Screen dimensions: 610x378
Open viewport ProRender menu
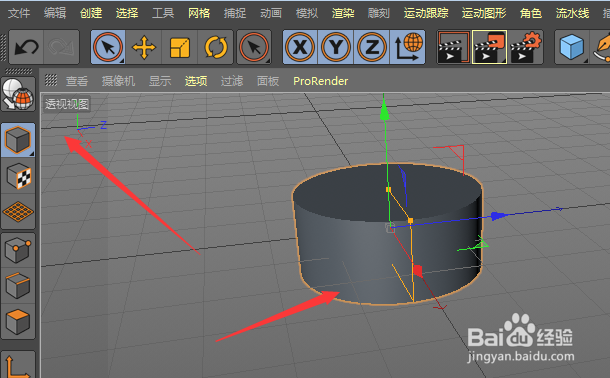321,81
